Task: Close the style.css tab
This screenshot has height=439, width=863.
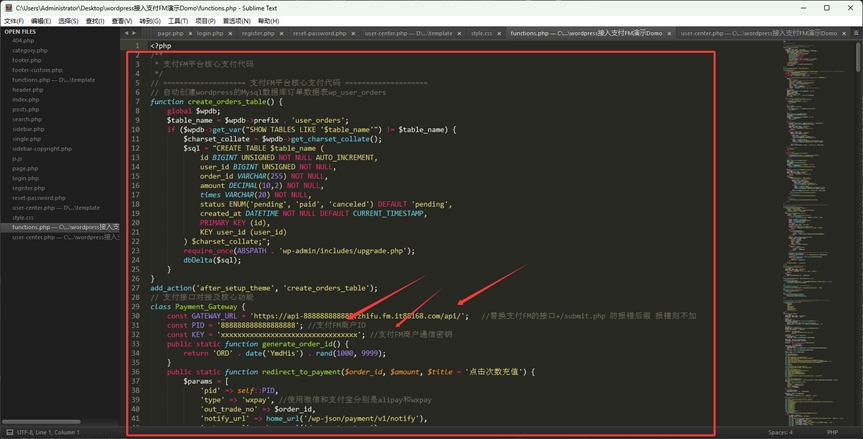Action: tap(499, 34)
